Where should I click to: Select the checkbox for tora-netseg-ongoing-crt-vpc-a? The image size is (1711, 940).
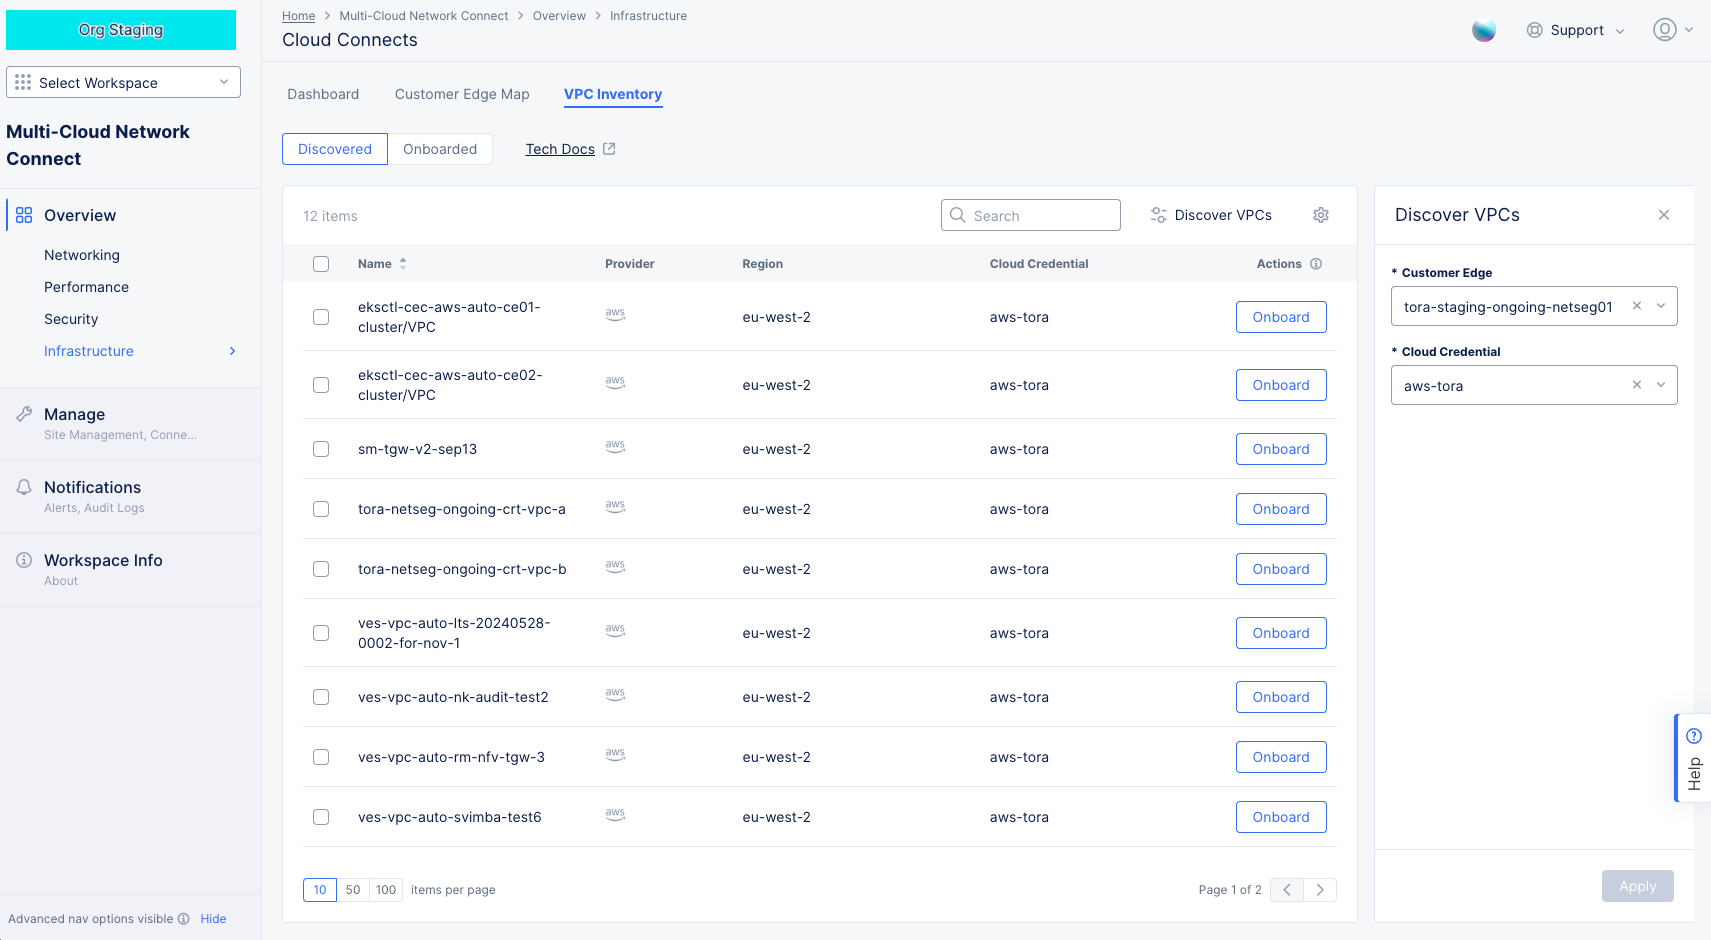click(x=321, y=509)
